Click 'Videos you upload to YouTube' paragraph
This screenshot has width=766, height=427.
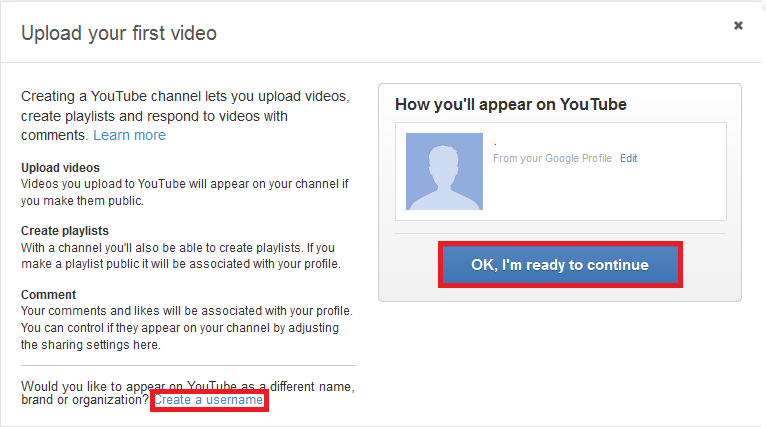[185, 192]
